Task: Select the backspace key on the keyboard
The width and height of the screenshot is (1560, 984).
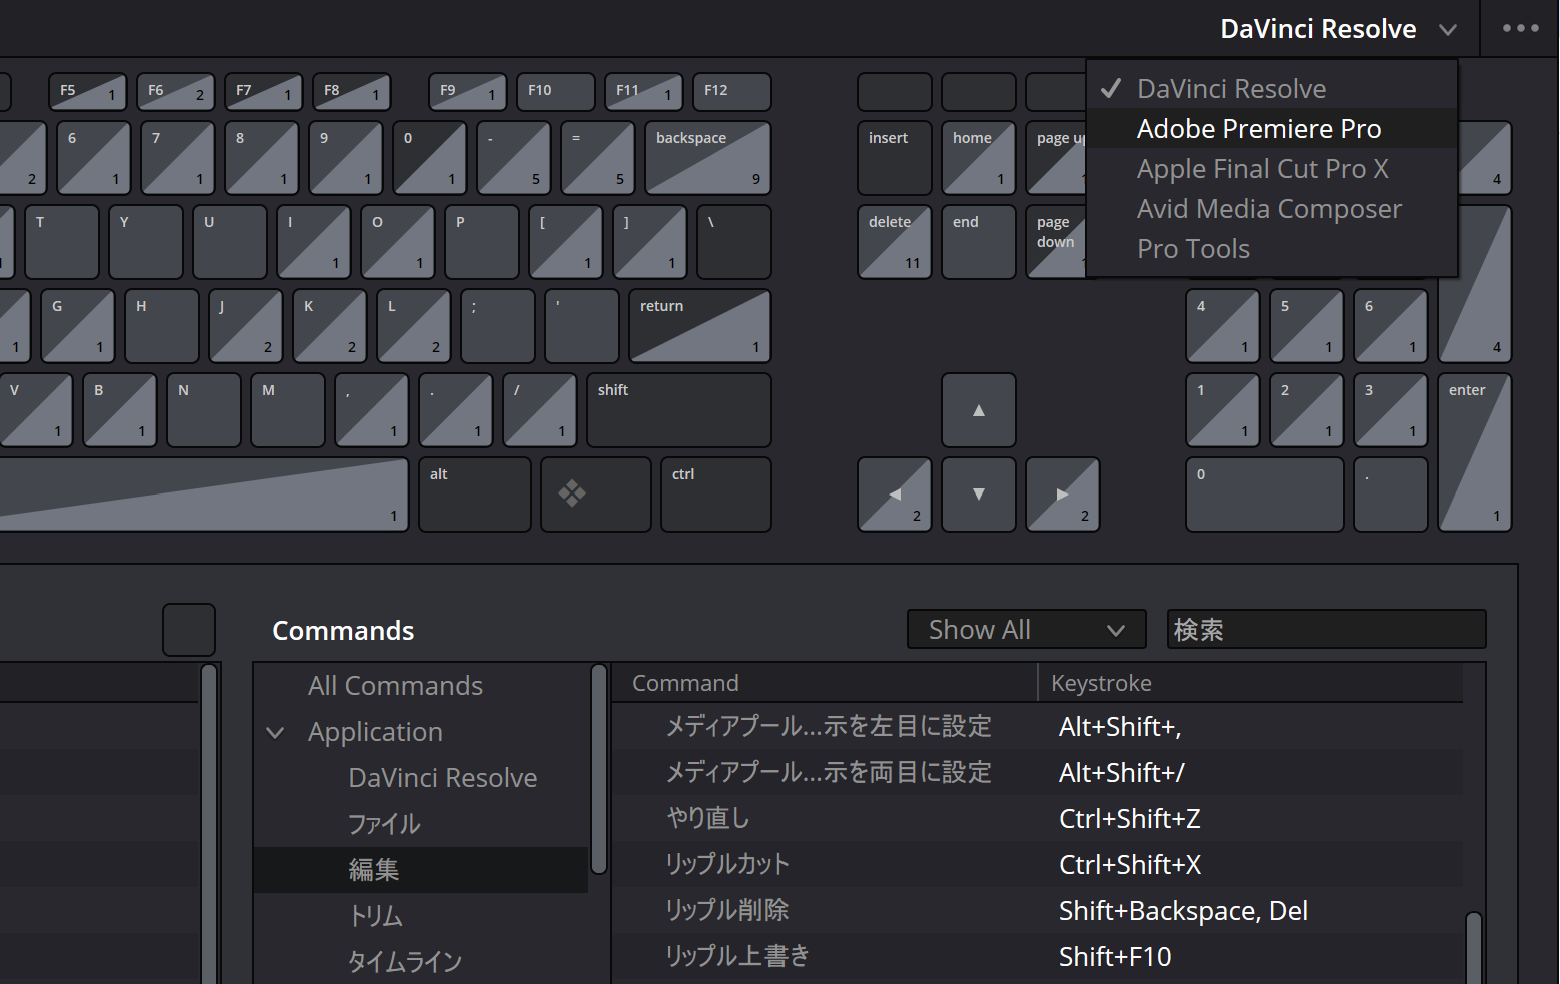Action: [x=708, y=158]
